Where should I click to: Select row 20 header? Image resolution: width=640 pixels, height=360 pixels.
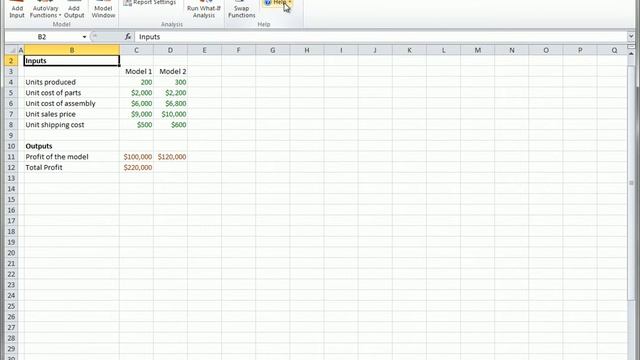coord(11,253)
